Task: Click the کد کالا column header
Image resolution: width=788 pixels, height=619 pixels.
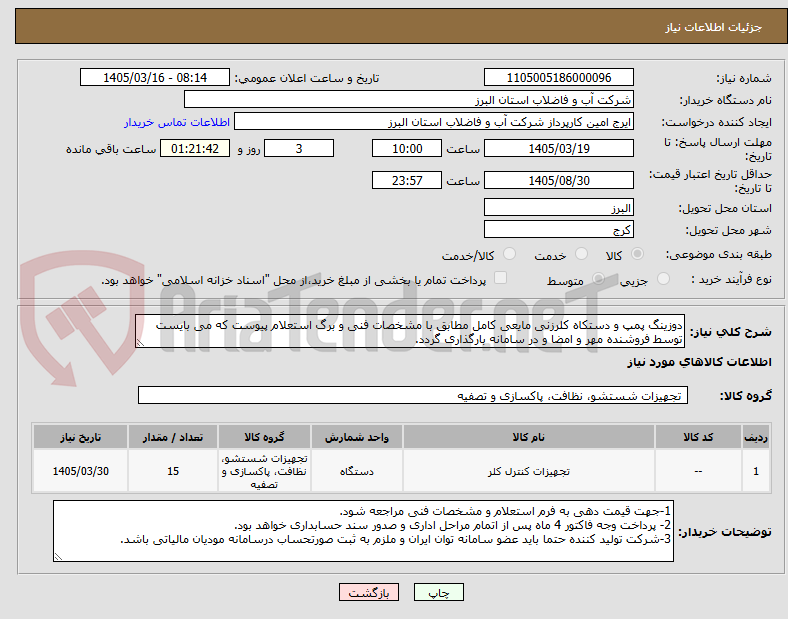Action: click(x=698, y=437)
